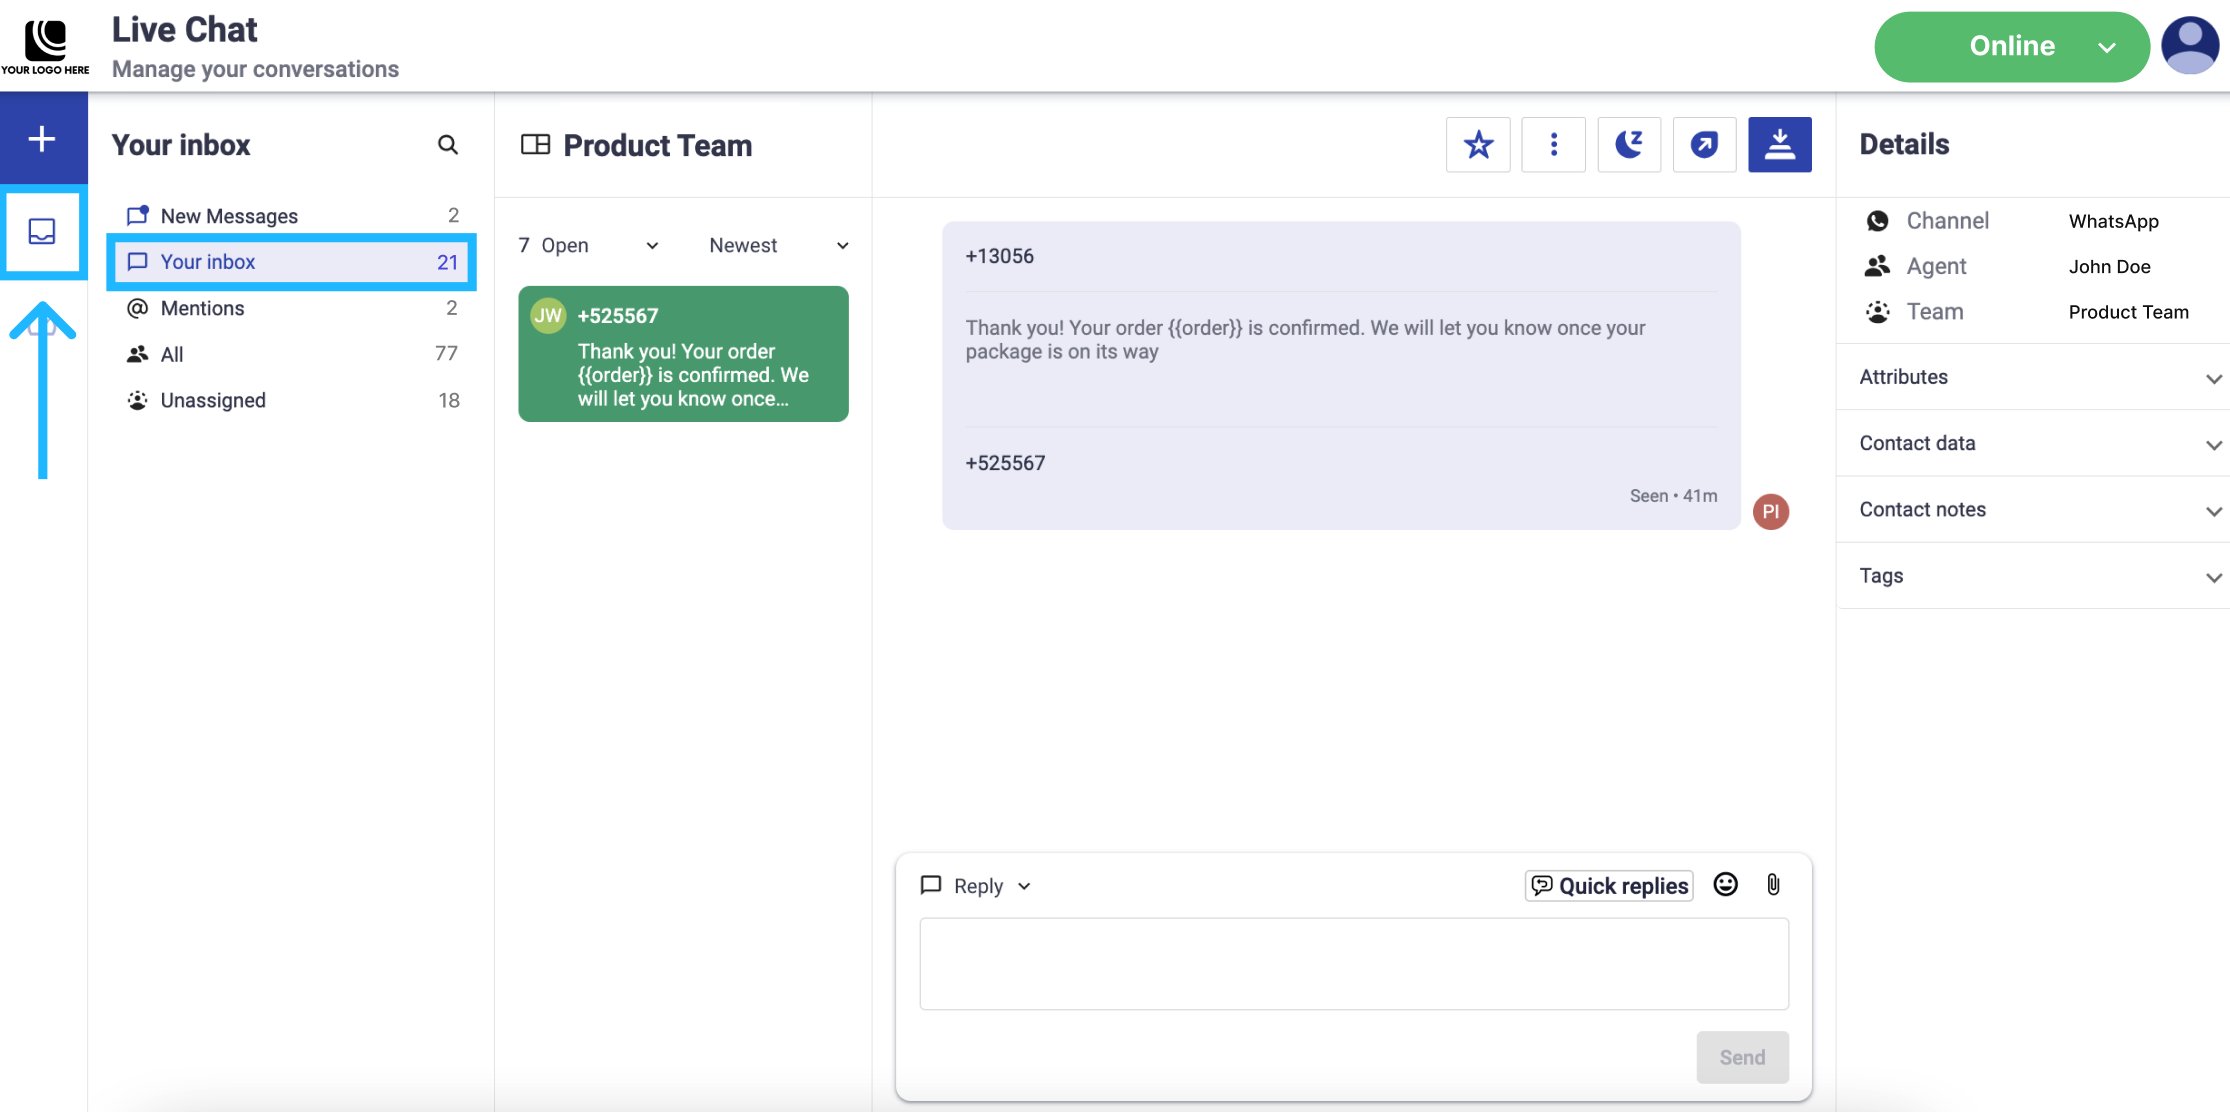The width and height of the screenshot is (2230, 1112).
Task: Snooze conversation with the moon icon
Action: point(1629,145)
